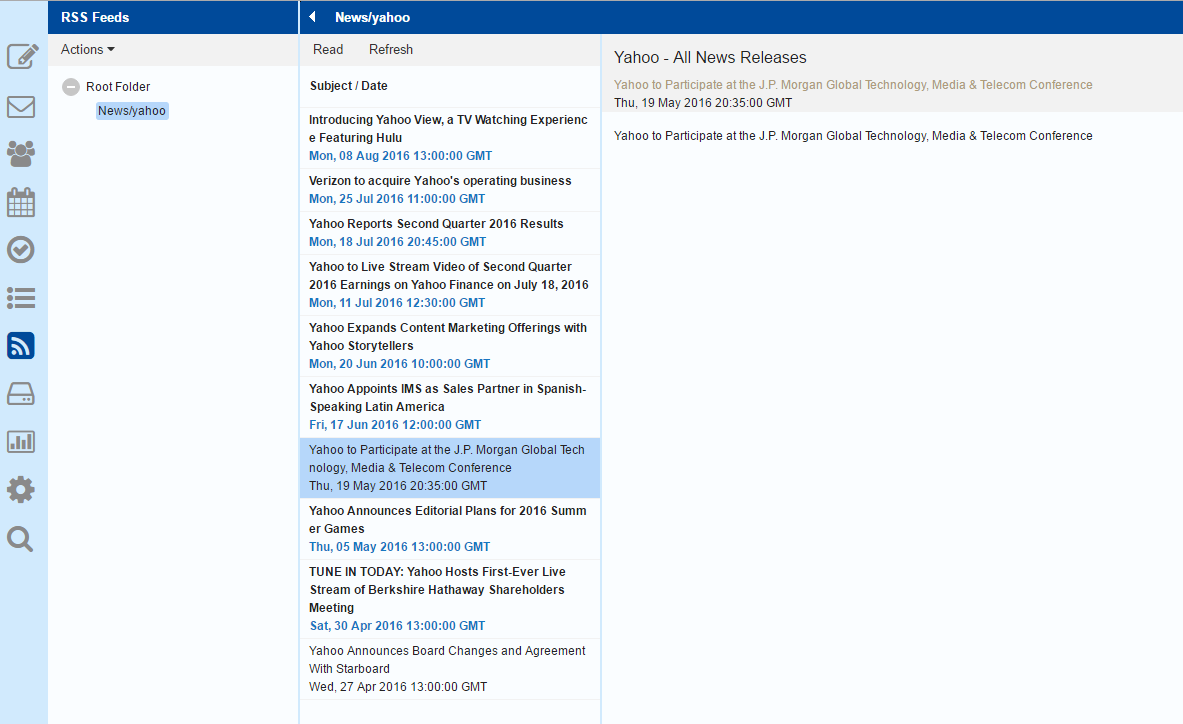Open the mail envelope icon
This screenshot has width=1183, height=724.
(21, 106)
